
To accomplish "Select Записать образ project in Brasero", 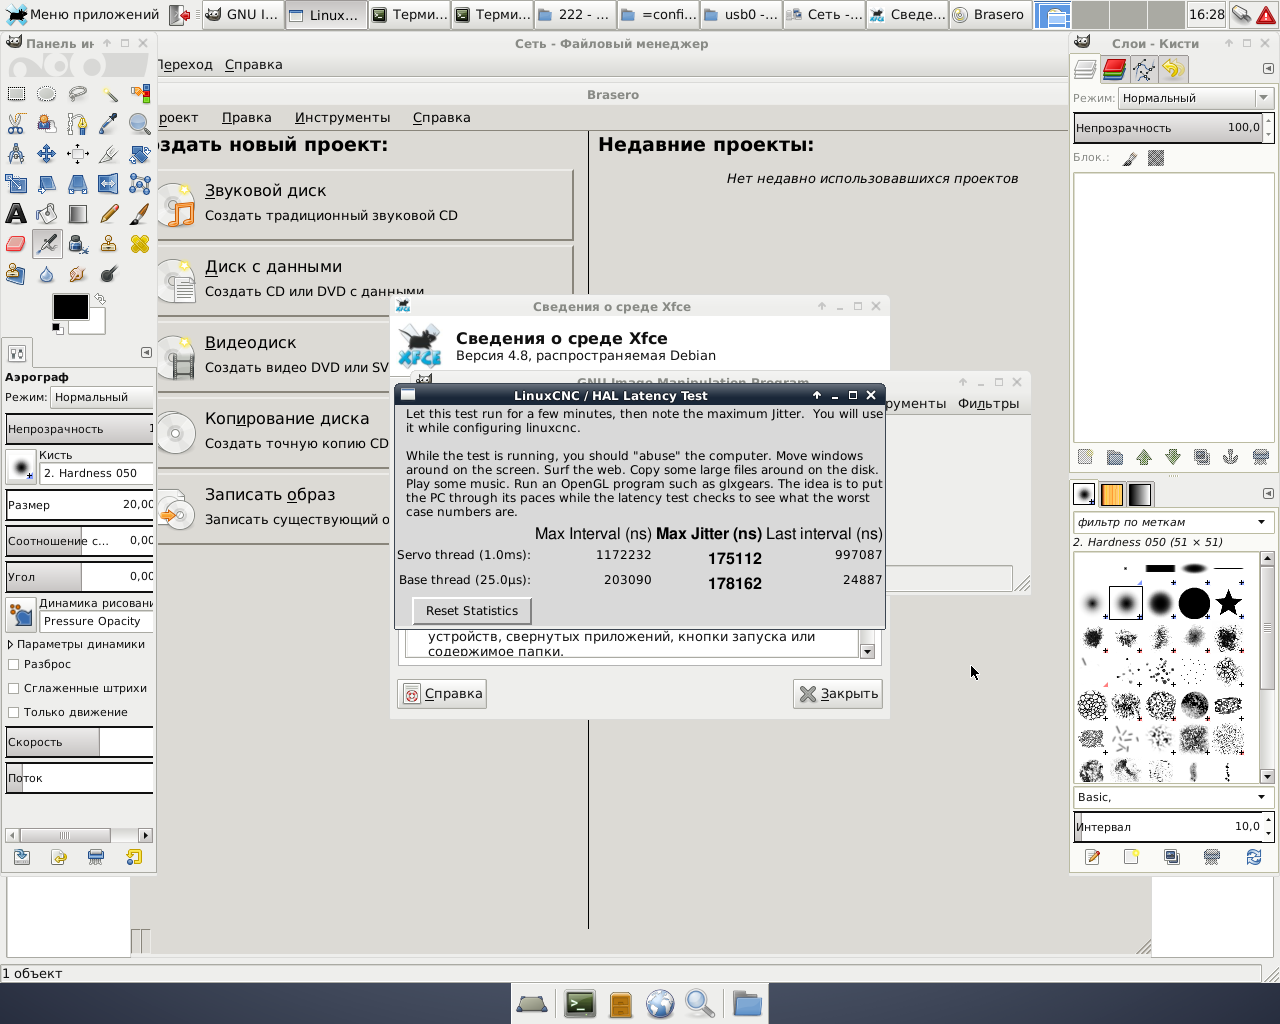I will (274, 507).
